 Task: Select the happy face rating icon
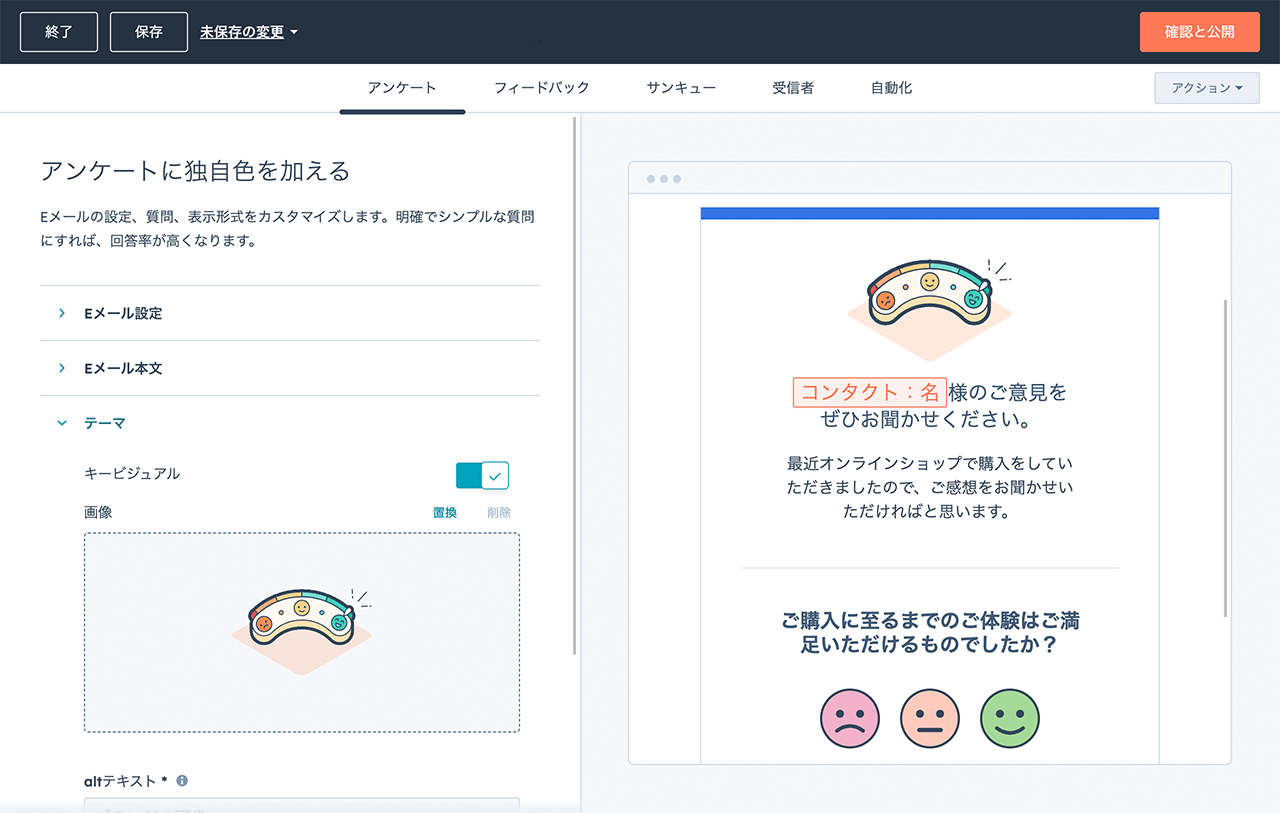[x=1010, y=718]
